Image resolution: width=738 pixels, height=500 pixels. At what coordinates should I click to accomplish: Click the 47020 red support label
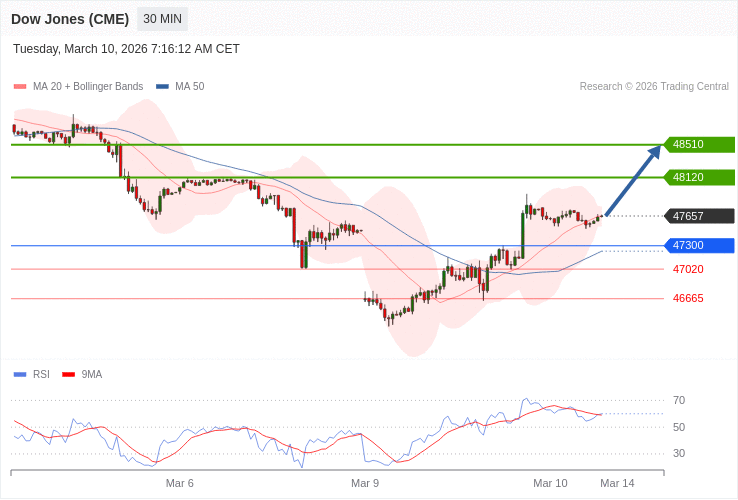coord(688,269)
